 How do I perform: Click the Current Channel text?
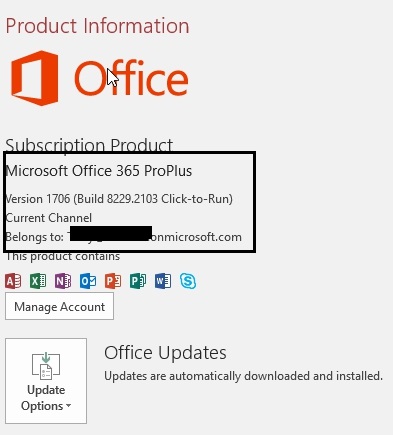click(x=49, y=218)
